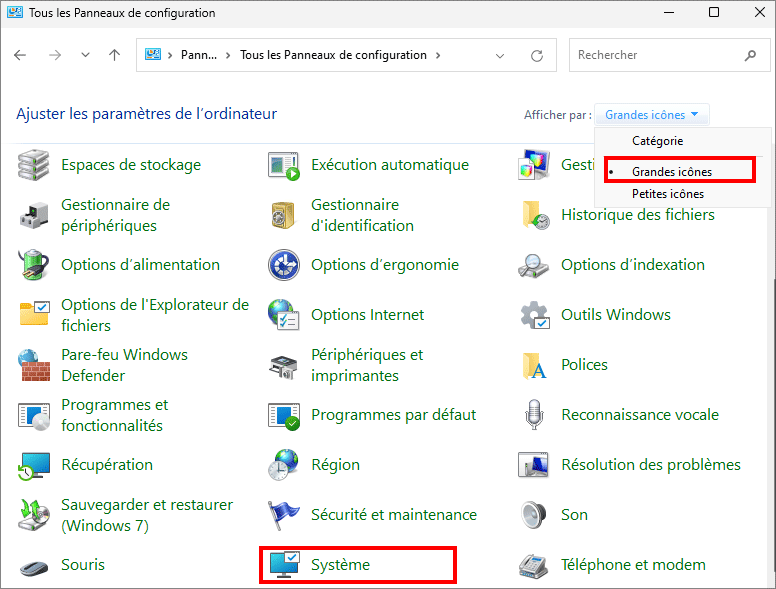Viewport: 776px width, 589px height.
Task: Expand chevron after 'Tous les Panneaux de configuration'
Action: coord(438,55)
